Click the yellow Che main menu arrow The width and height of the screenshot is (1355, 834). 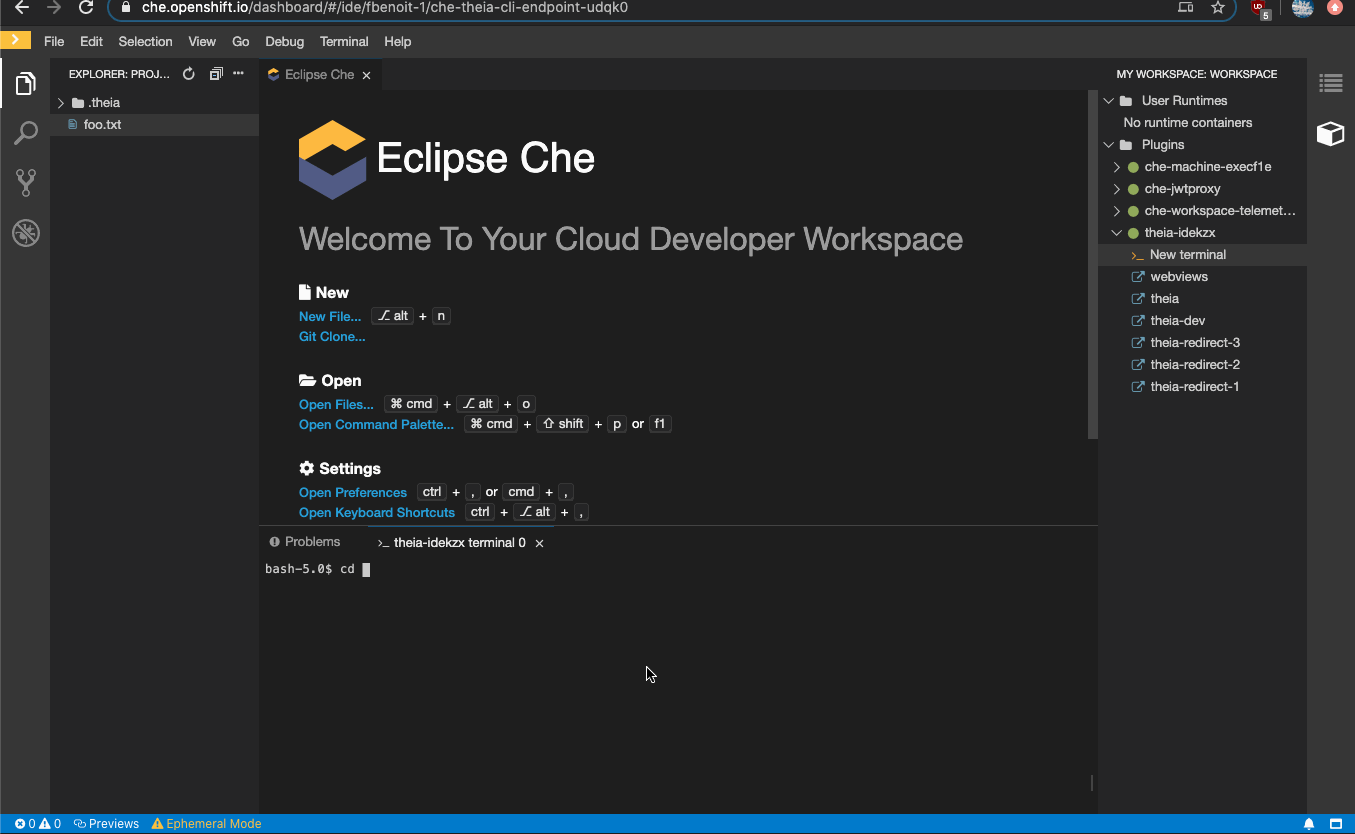[x=15, y=40]
